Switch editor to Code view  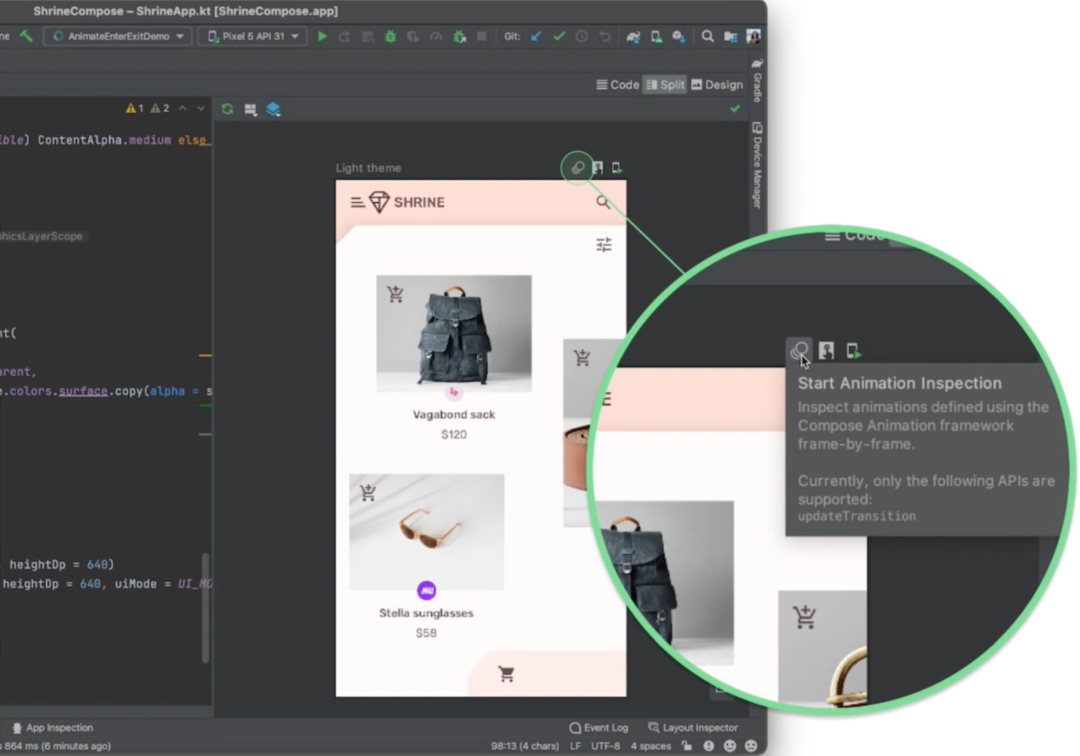618,85
